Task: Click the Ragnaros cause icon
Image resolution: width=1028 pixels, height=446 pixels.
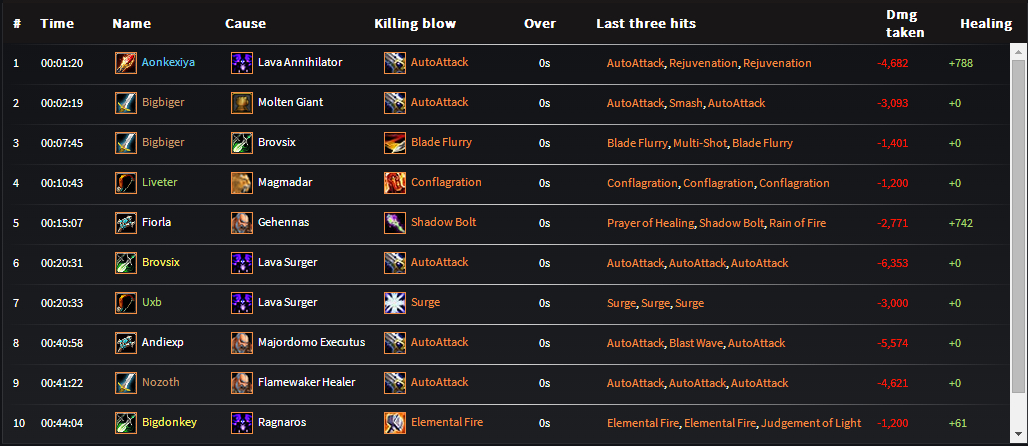Action: [x=241, y=423]
